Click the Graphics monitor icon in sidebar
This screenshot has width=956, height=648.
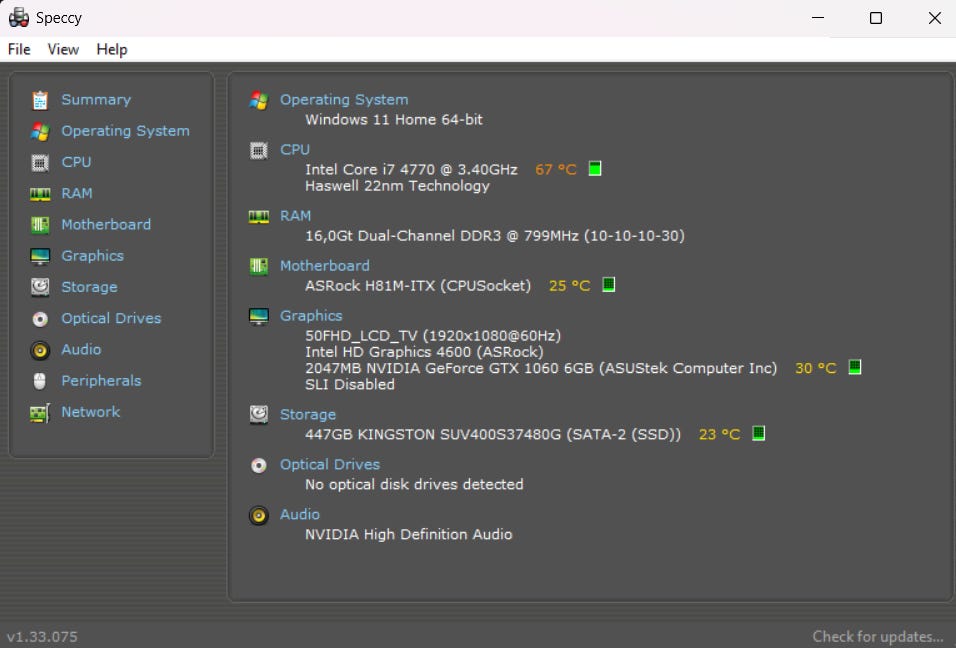[x=40, y=256]
